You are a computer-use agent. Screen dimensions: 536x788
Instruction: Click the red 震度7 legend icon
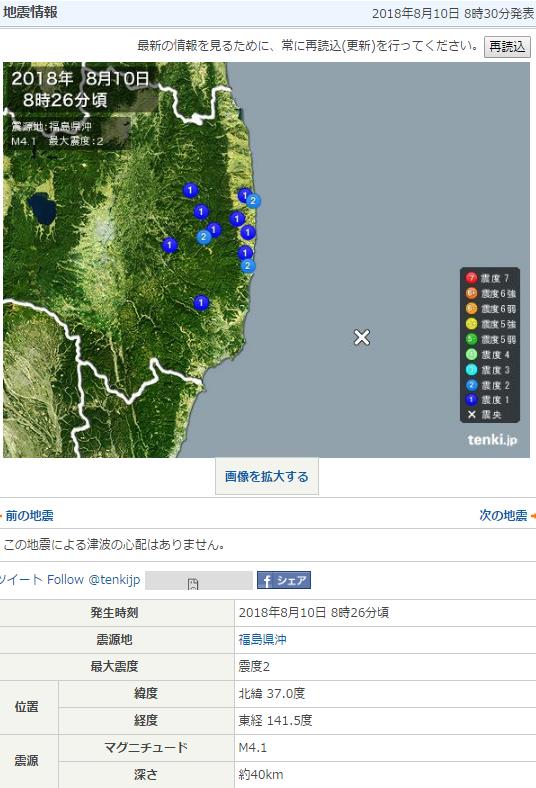[x=471, y=278]
